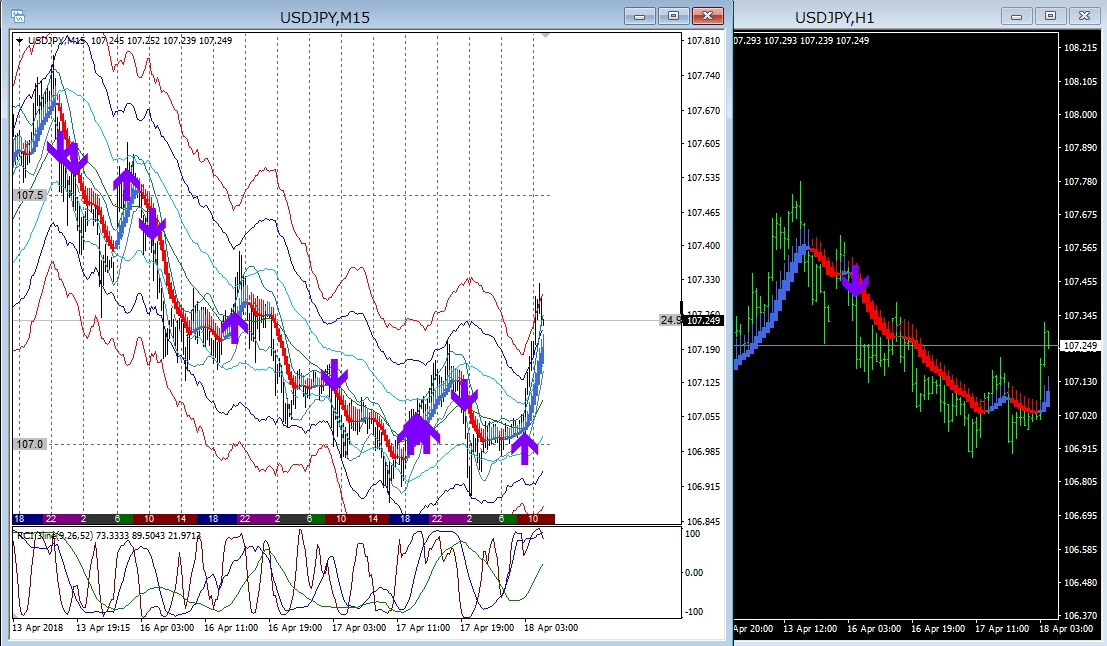Select the purple down arrow on H1 chart

(x=855, y=280)
